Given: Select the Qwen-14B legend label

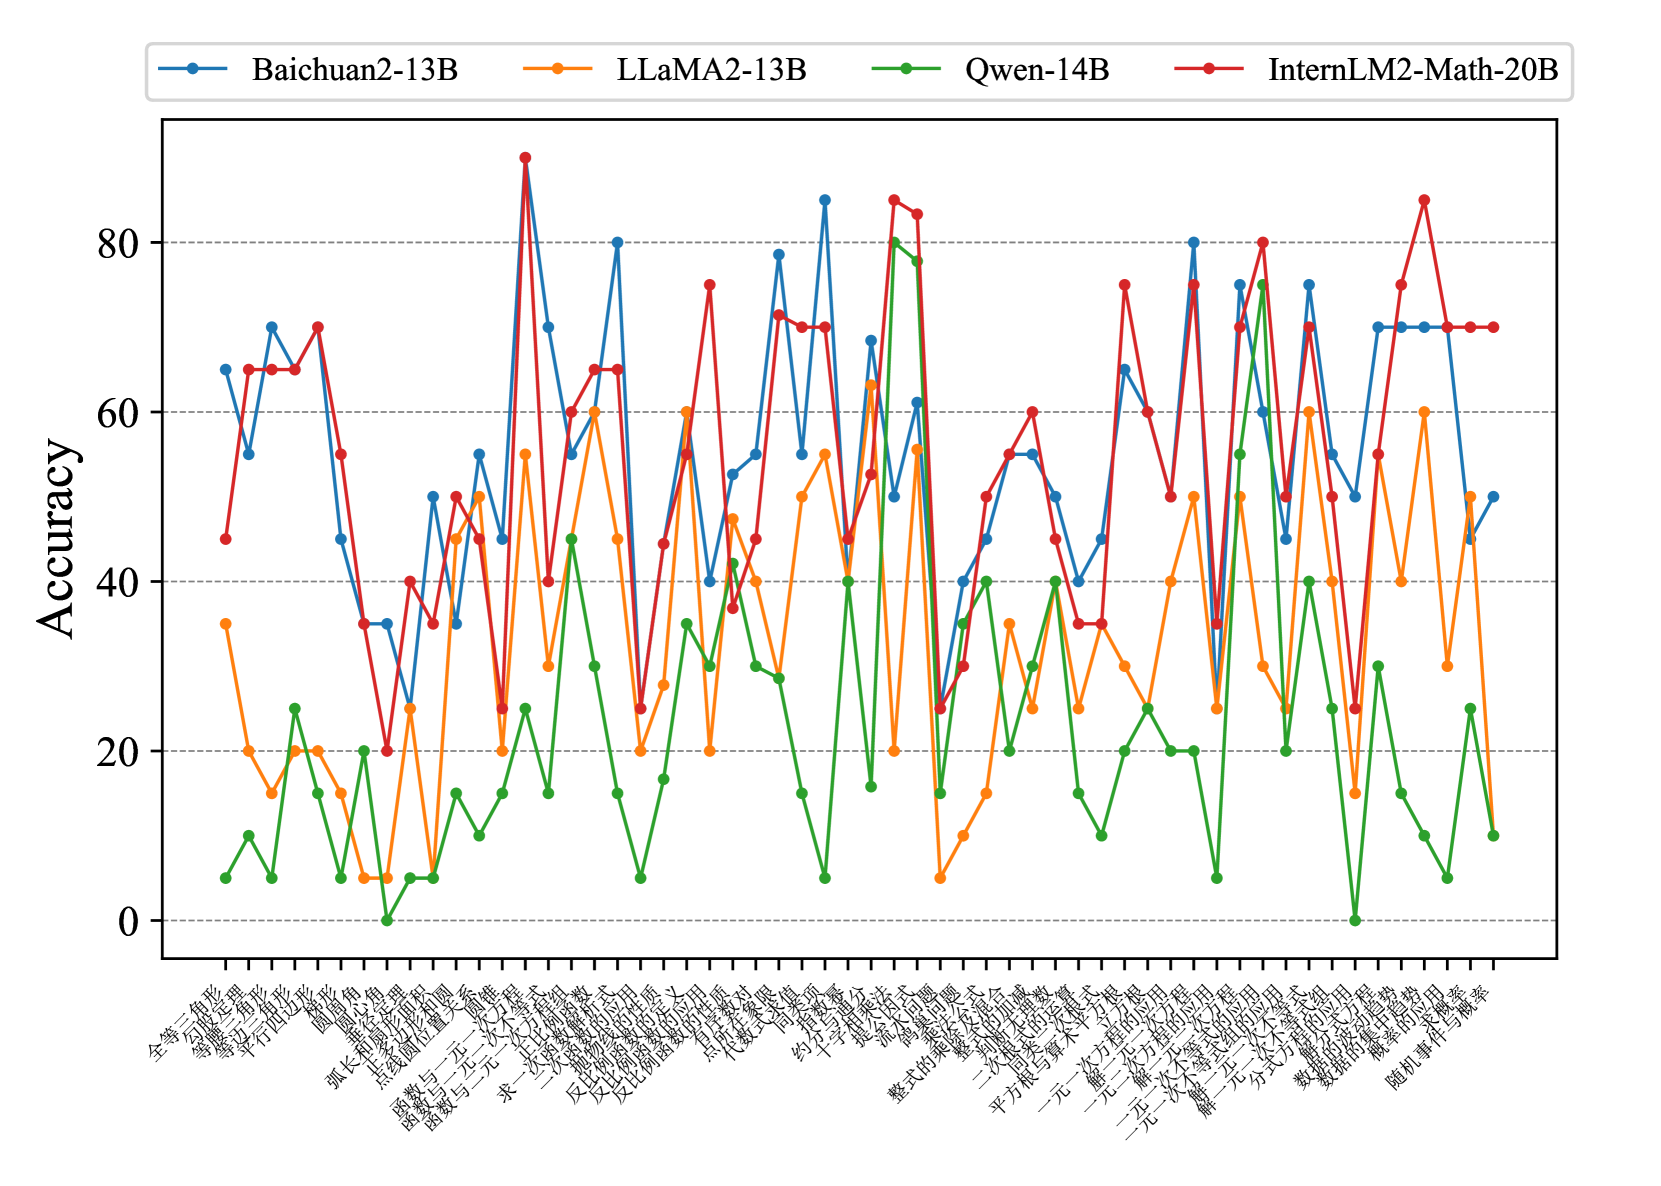Looking at the screenshot, I should point(1036,70).
